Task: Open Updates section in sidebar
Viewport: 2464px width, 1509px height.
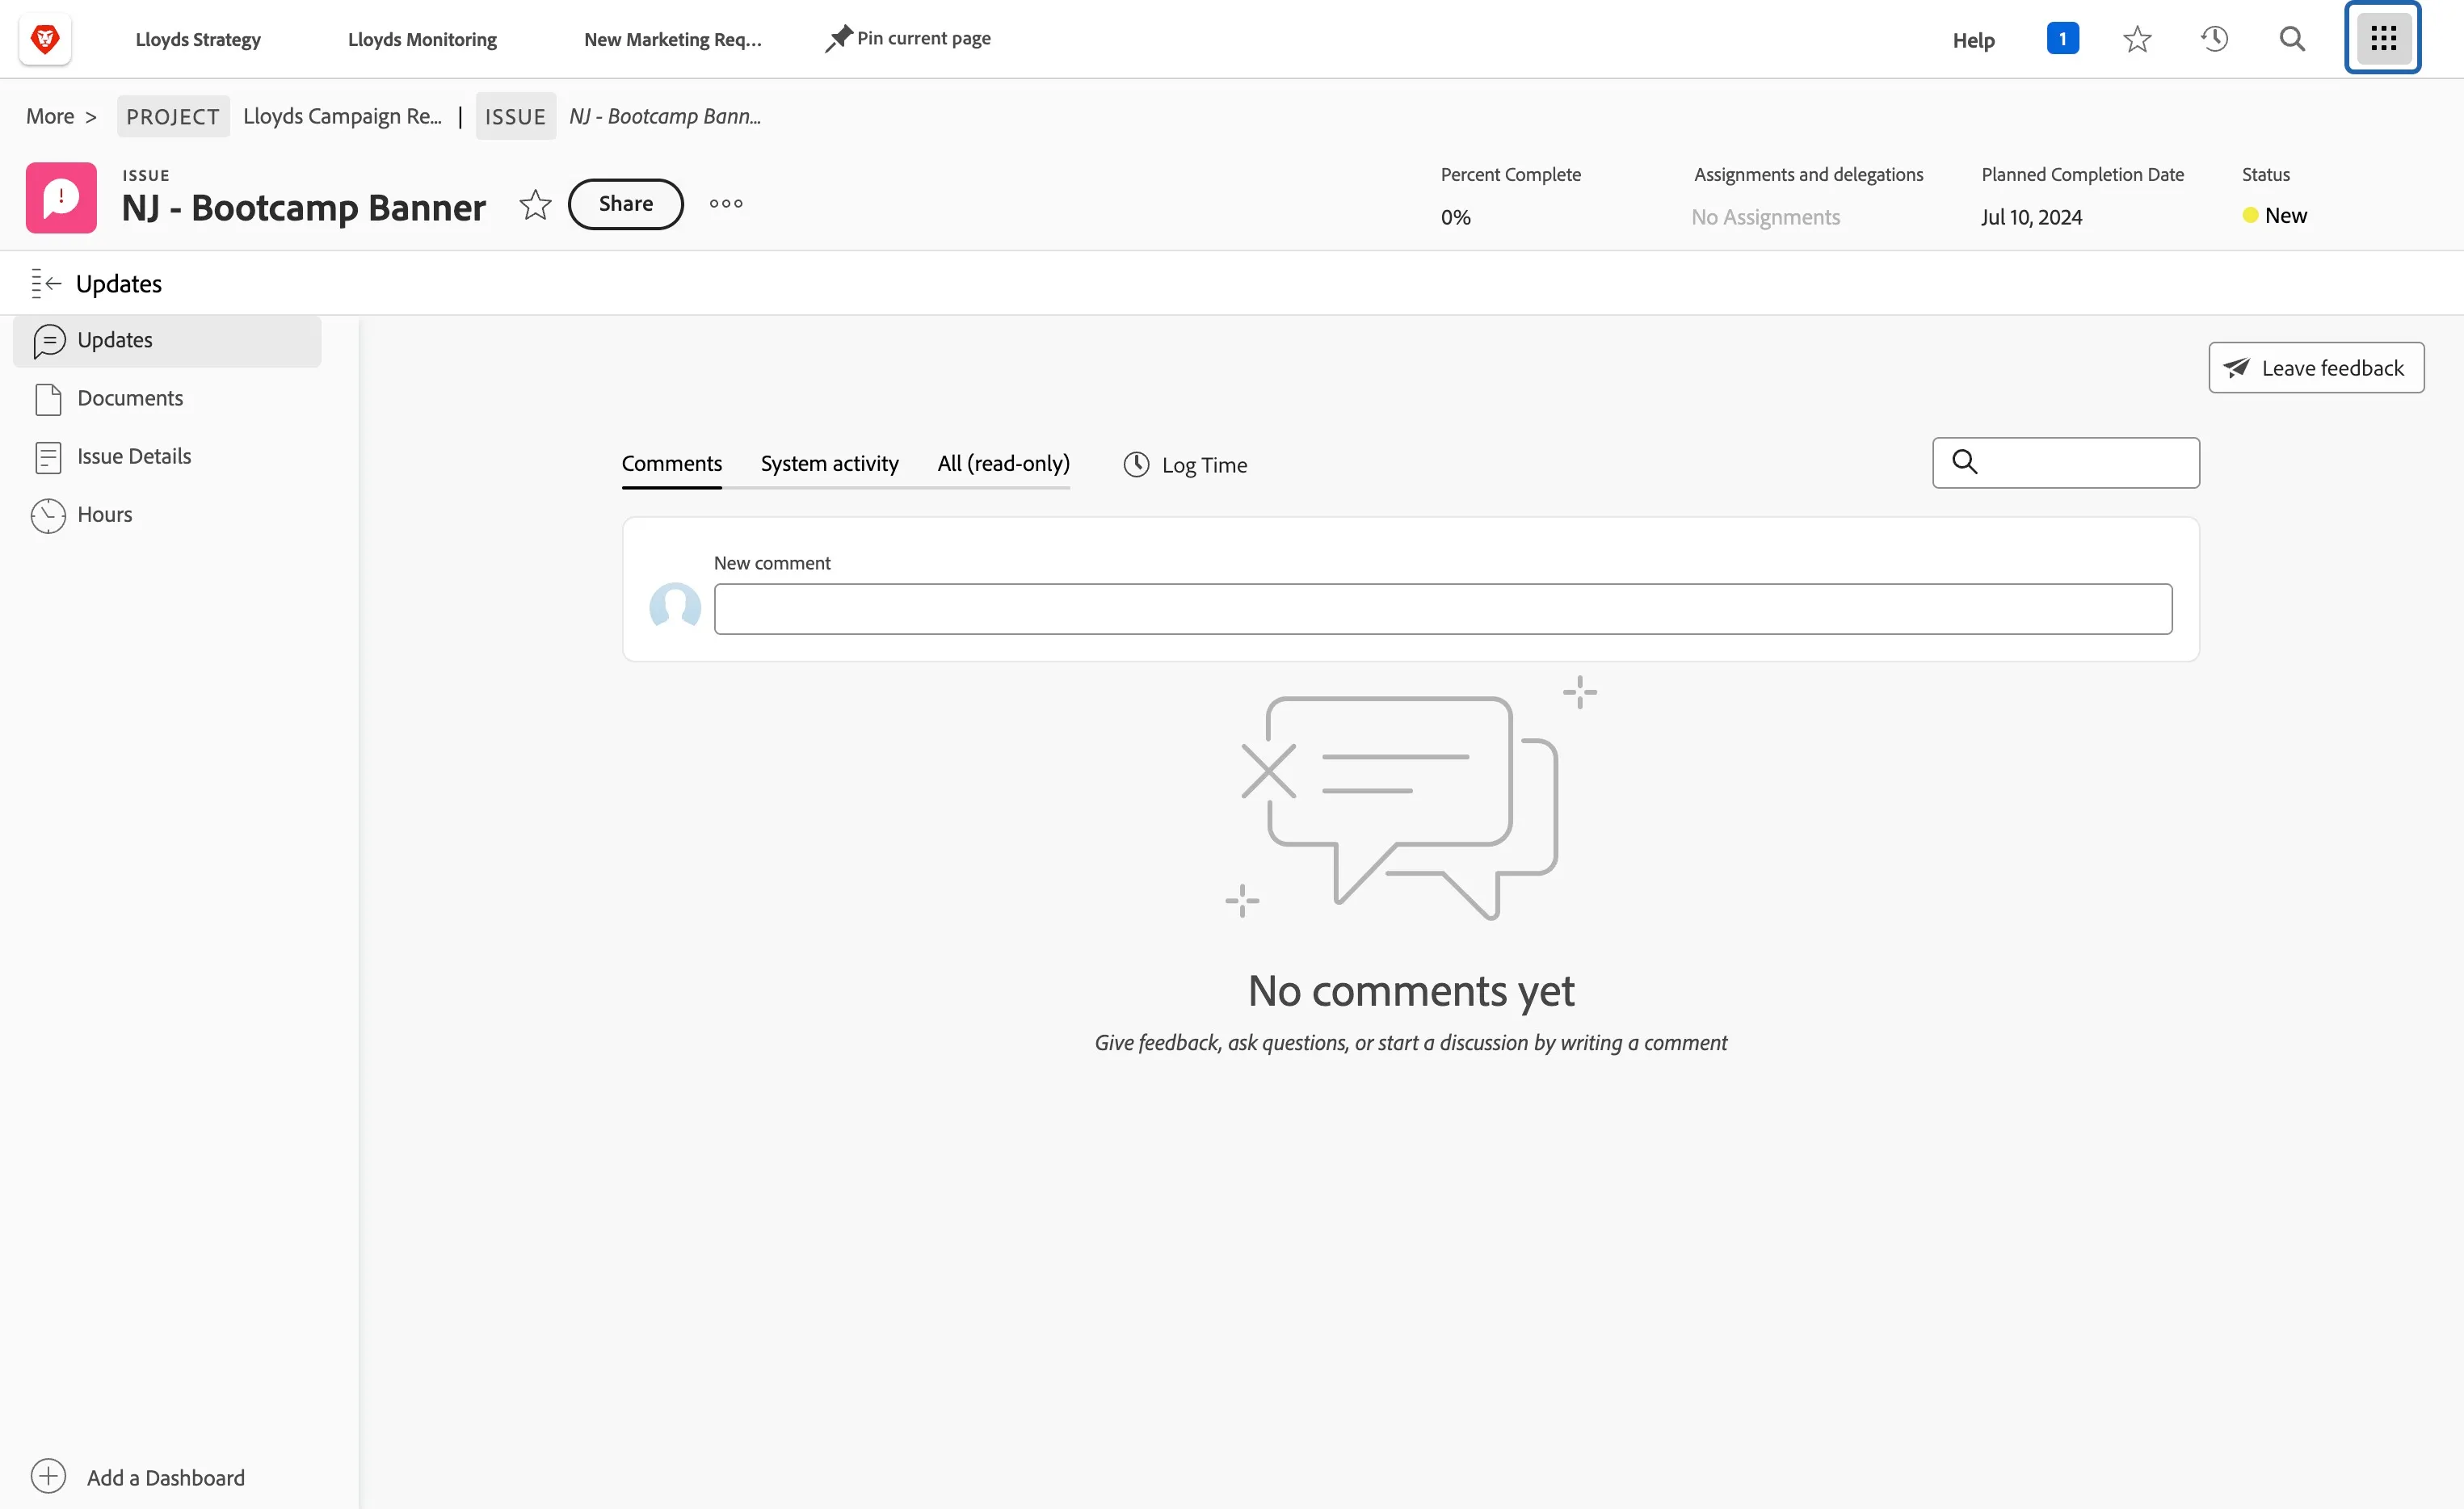Action: point(167,341)
